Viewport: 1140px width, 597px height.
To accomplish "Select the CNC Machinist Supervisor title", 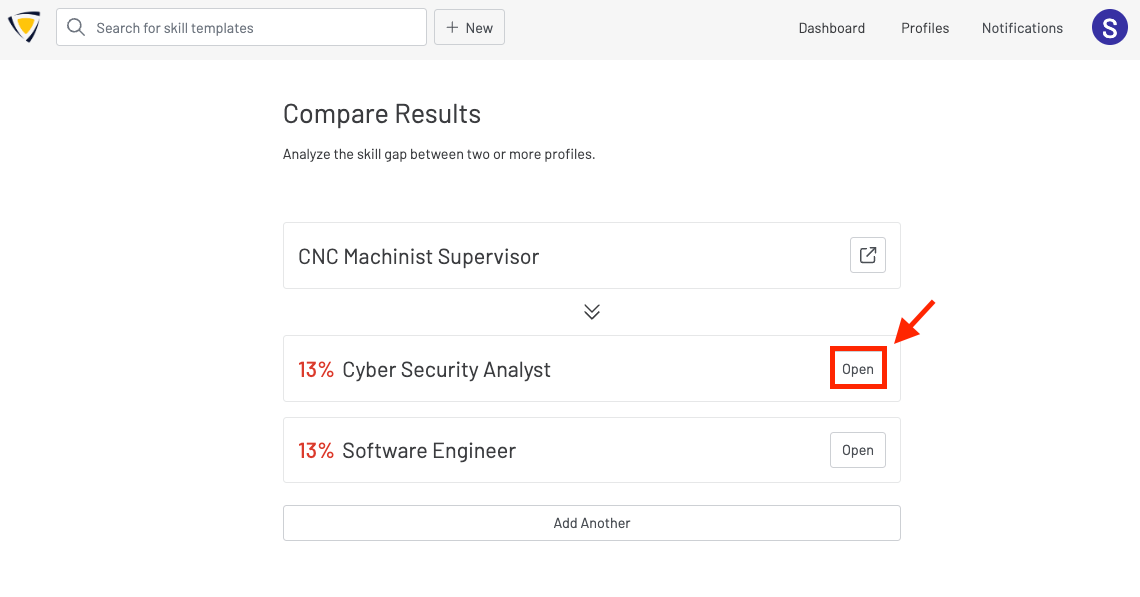I will [418, 257].
